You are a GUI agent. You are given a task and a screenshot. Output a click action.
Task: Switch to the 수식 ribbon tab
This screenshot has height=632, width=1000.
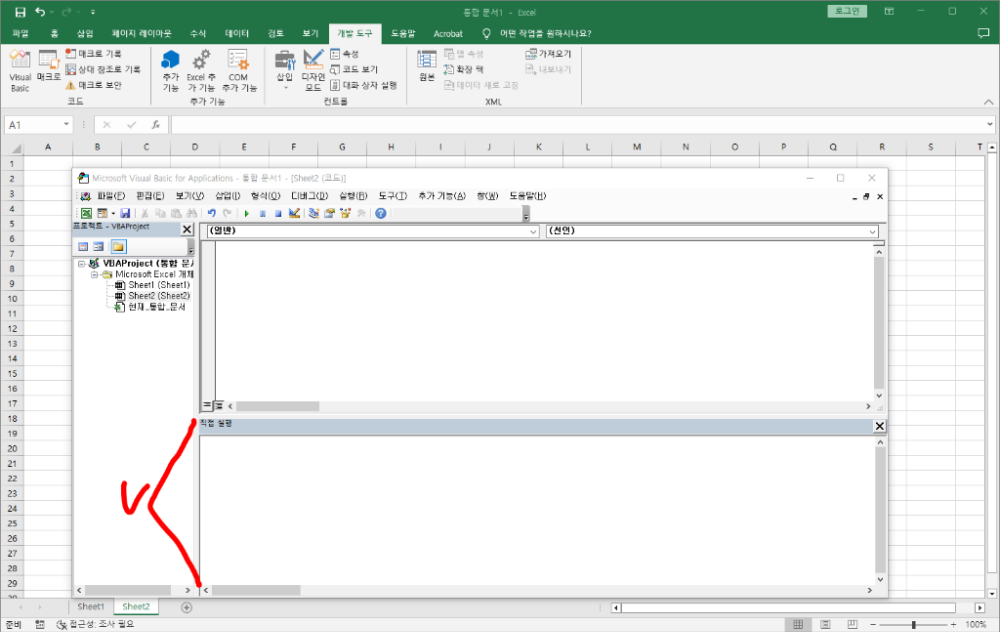coord(198,33)
